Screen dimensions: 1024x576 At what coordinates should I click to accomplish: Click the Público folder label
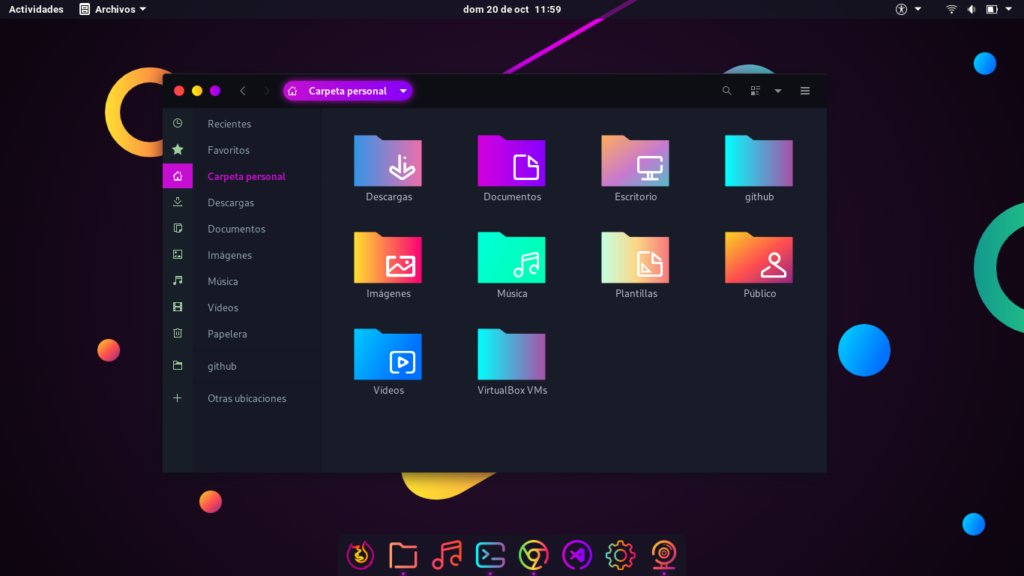[x=760, y=293]
